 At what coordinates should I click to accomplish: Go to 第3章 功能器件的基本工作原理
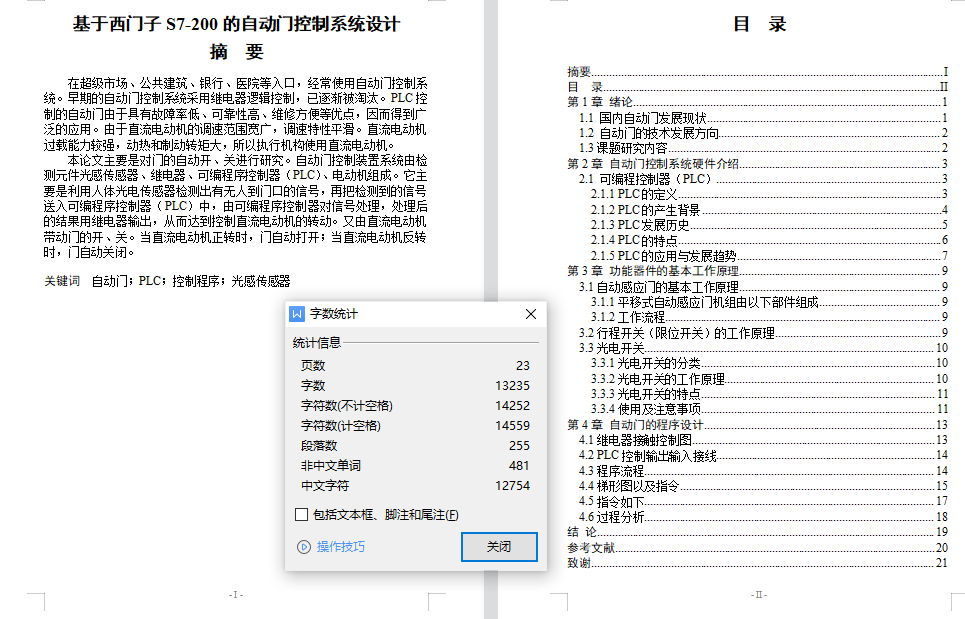653,271
